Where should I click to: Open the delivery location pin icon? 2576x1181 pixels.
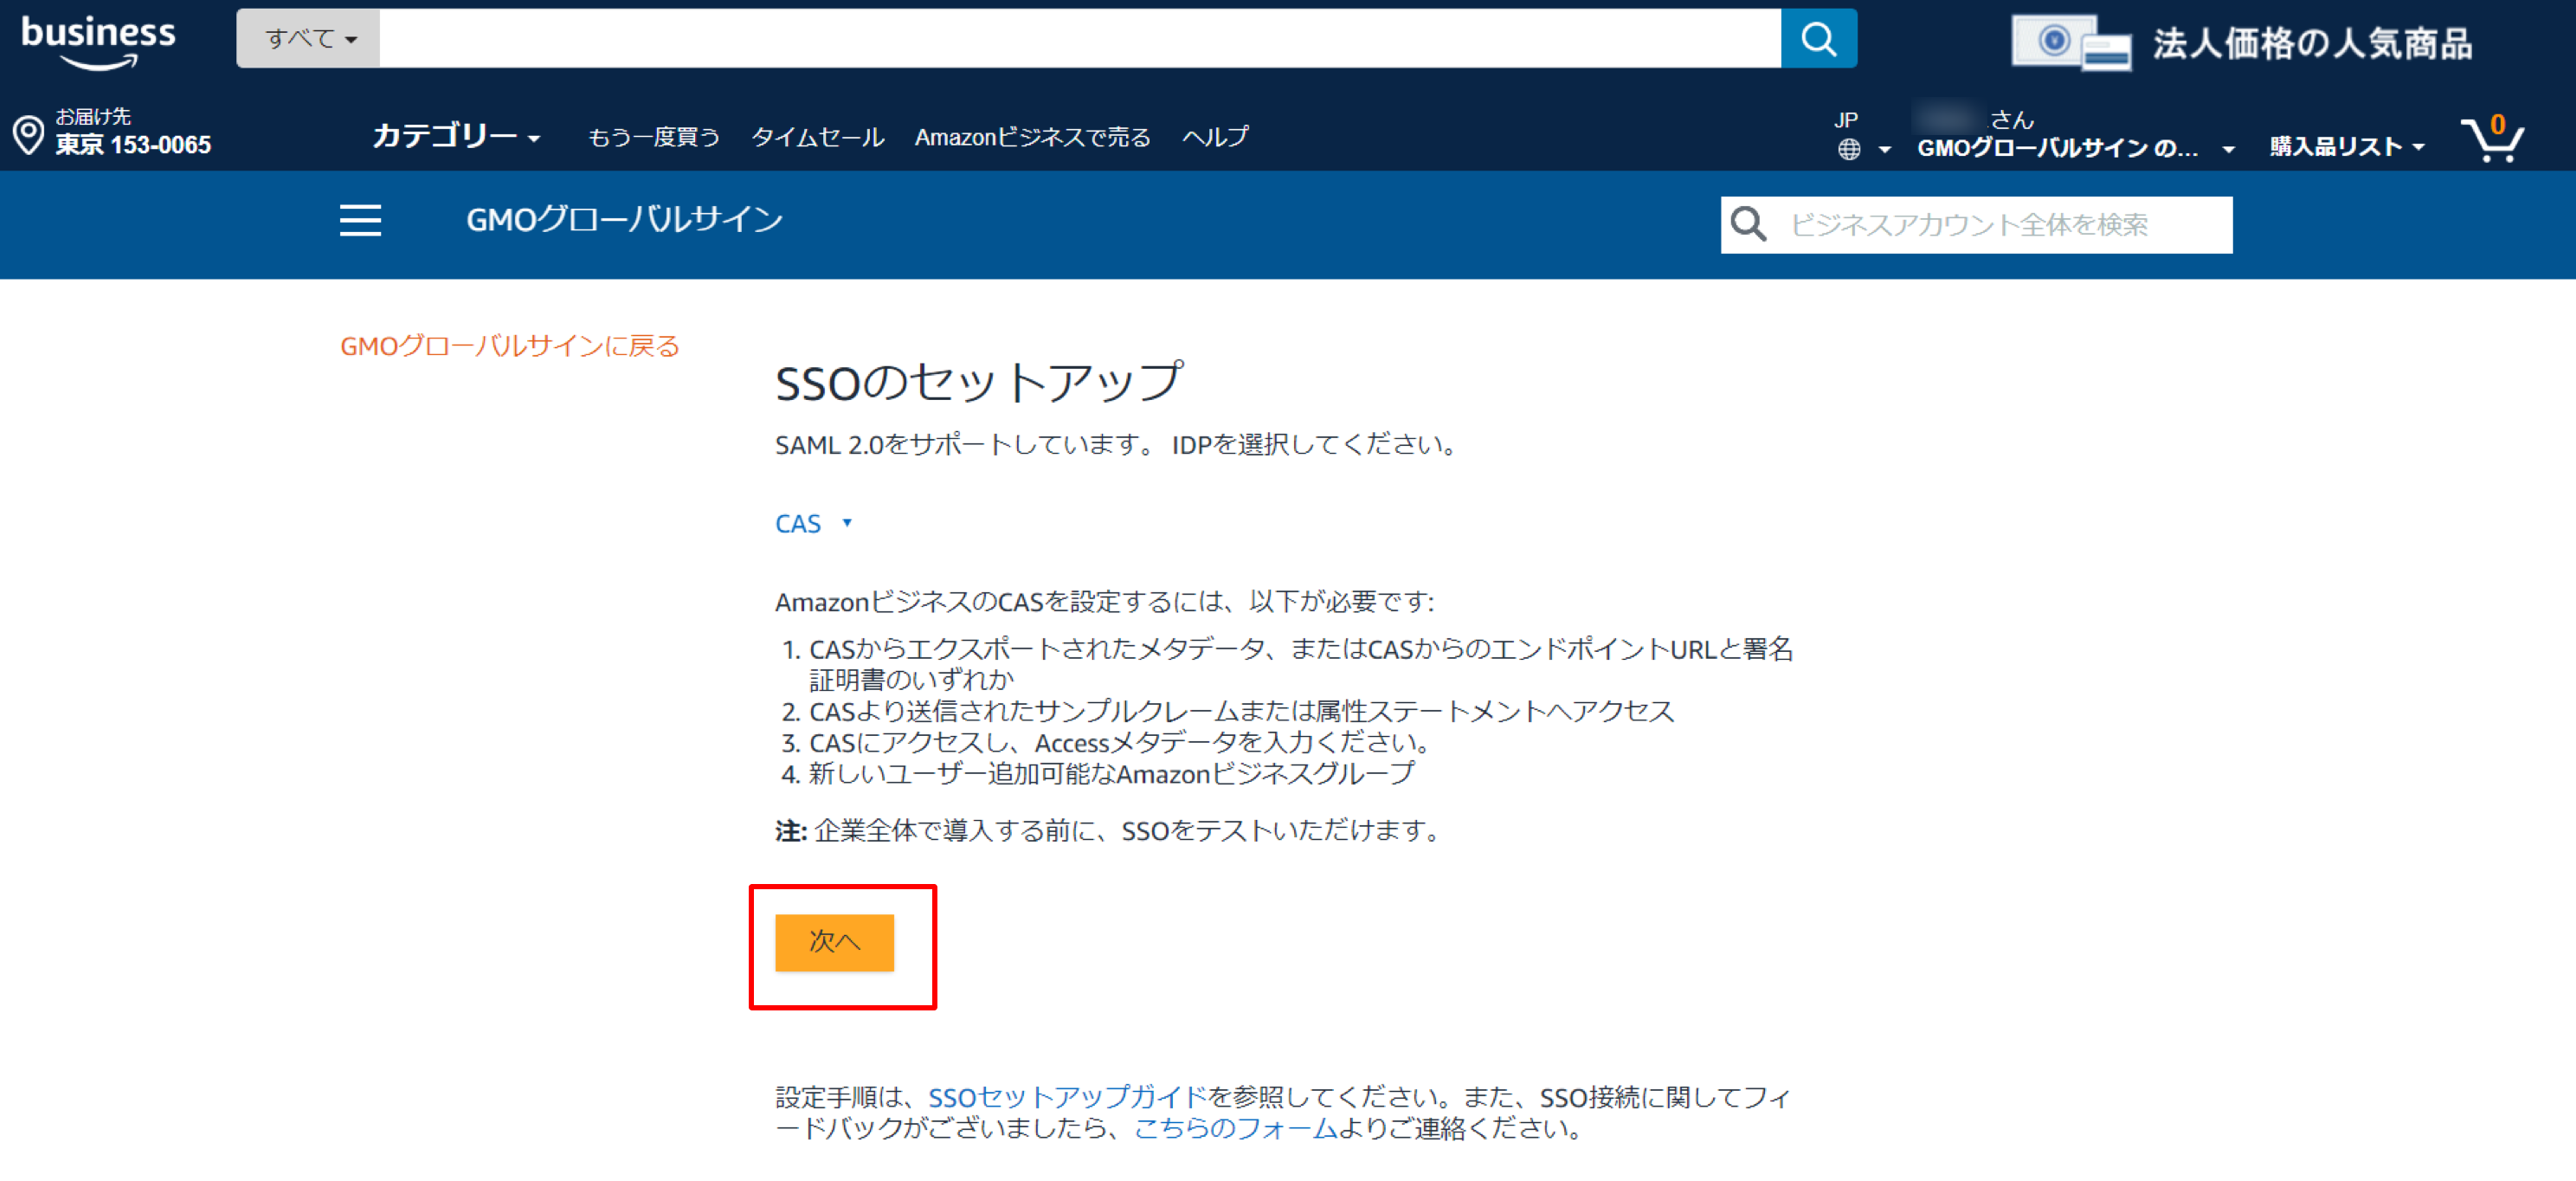[28, 134]
